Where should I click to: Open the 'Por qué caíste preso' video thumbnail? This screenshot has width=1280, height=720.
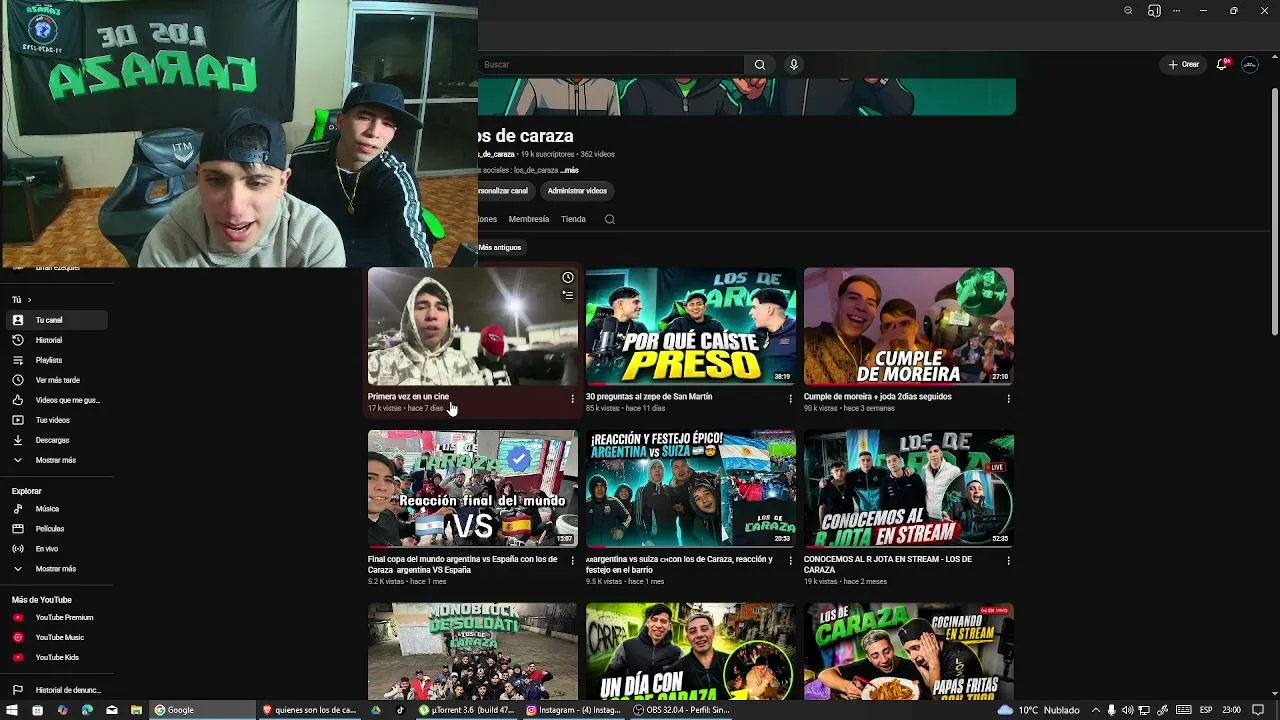(691, 326)
